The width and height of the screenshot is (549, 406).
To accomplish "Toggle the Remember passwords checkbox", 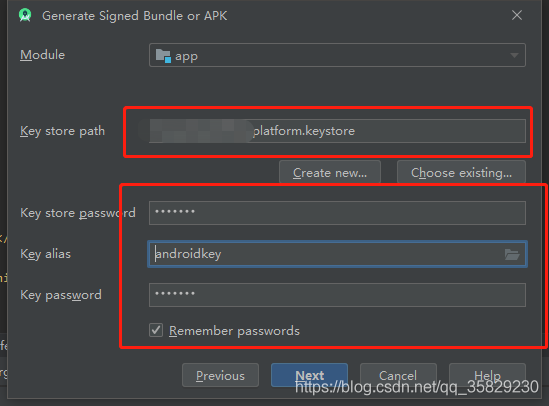I will 156,330.
